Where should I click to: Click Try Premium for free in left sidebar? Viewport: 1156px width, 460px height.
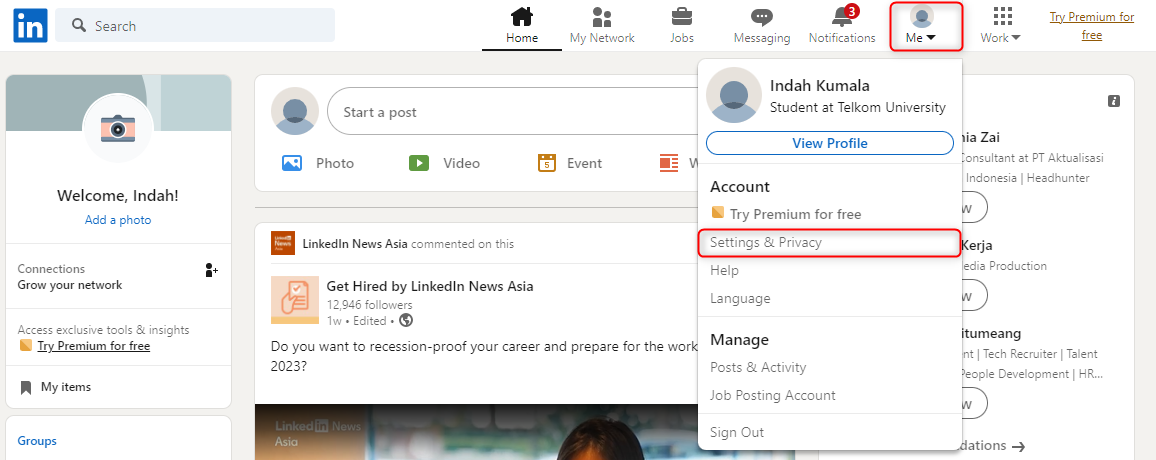(x=94, y=346)
